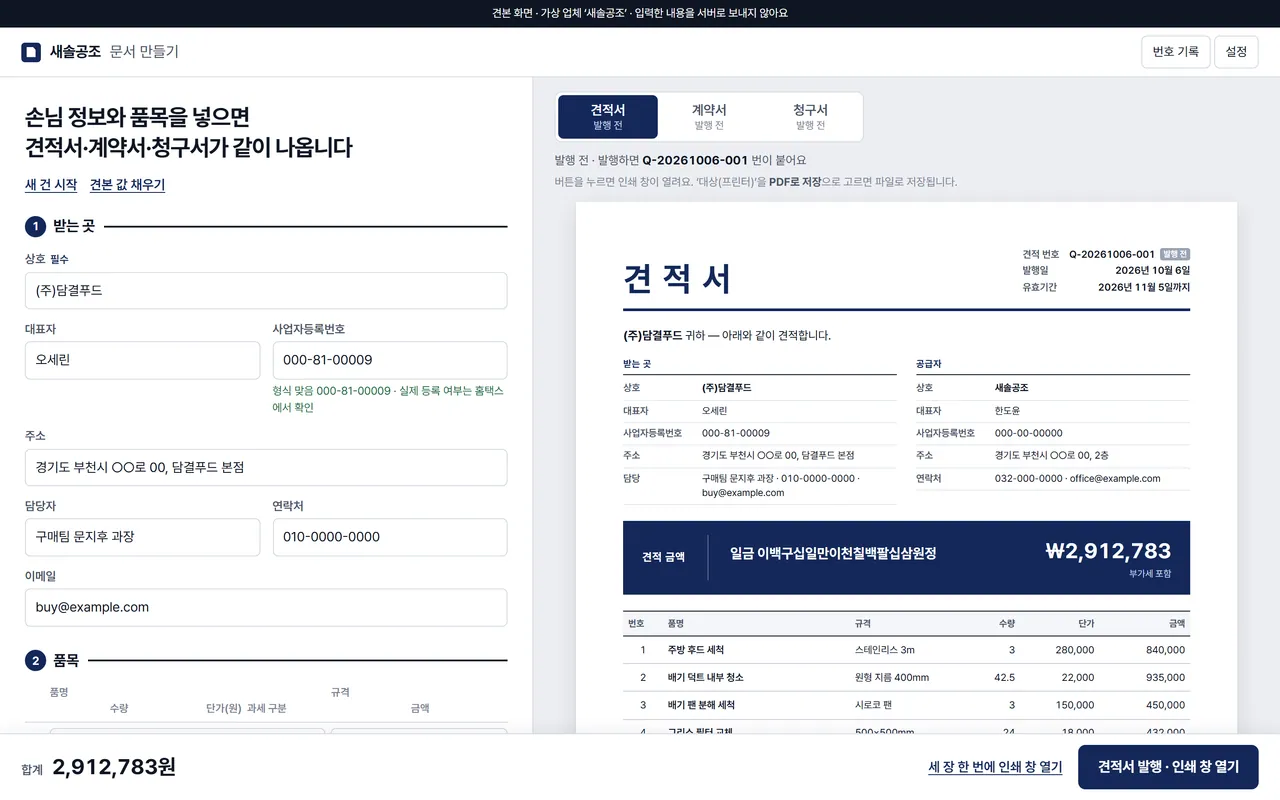Switch to the 청구서 tab
The height and width of the screenshot is (800, 1280).
(x=810, y=117)
